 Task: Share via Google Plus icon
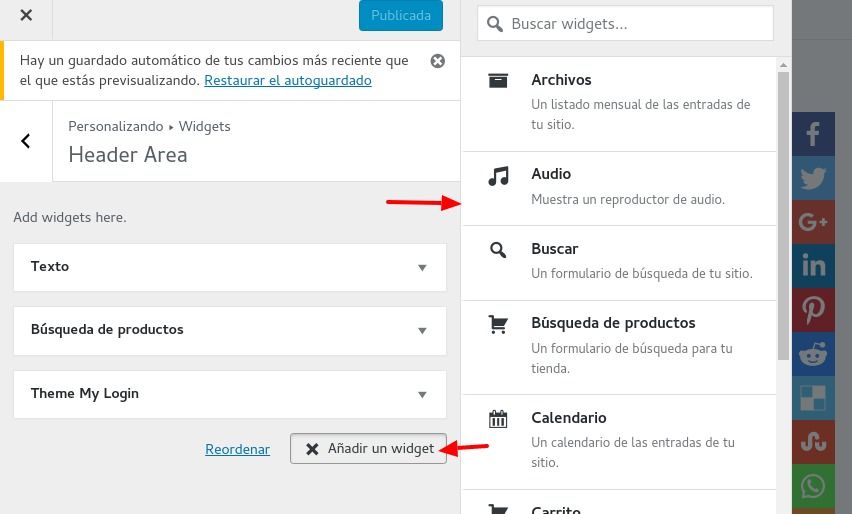tap(813, 222)
